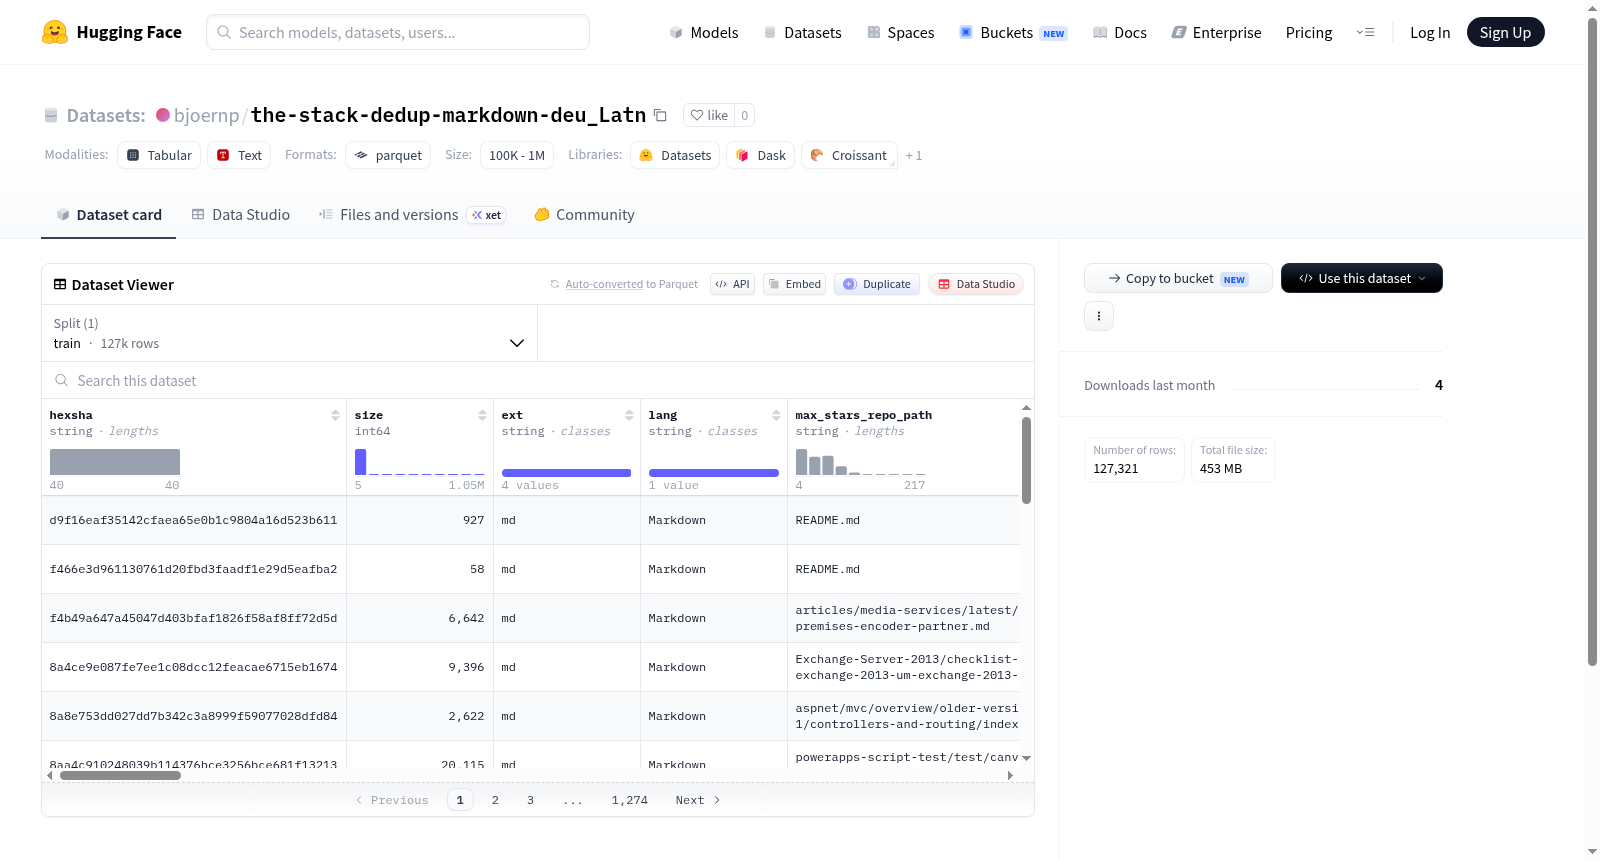Click the Tabular modality tag

tap(159, 155)
